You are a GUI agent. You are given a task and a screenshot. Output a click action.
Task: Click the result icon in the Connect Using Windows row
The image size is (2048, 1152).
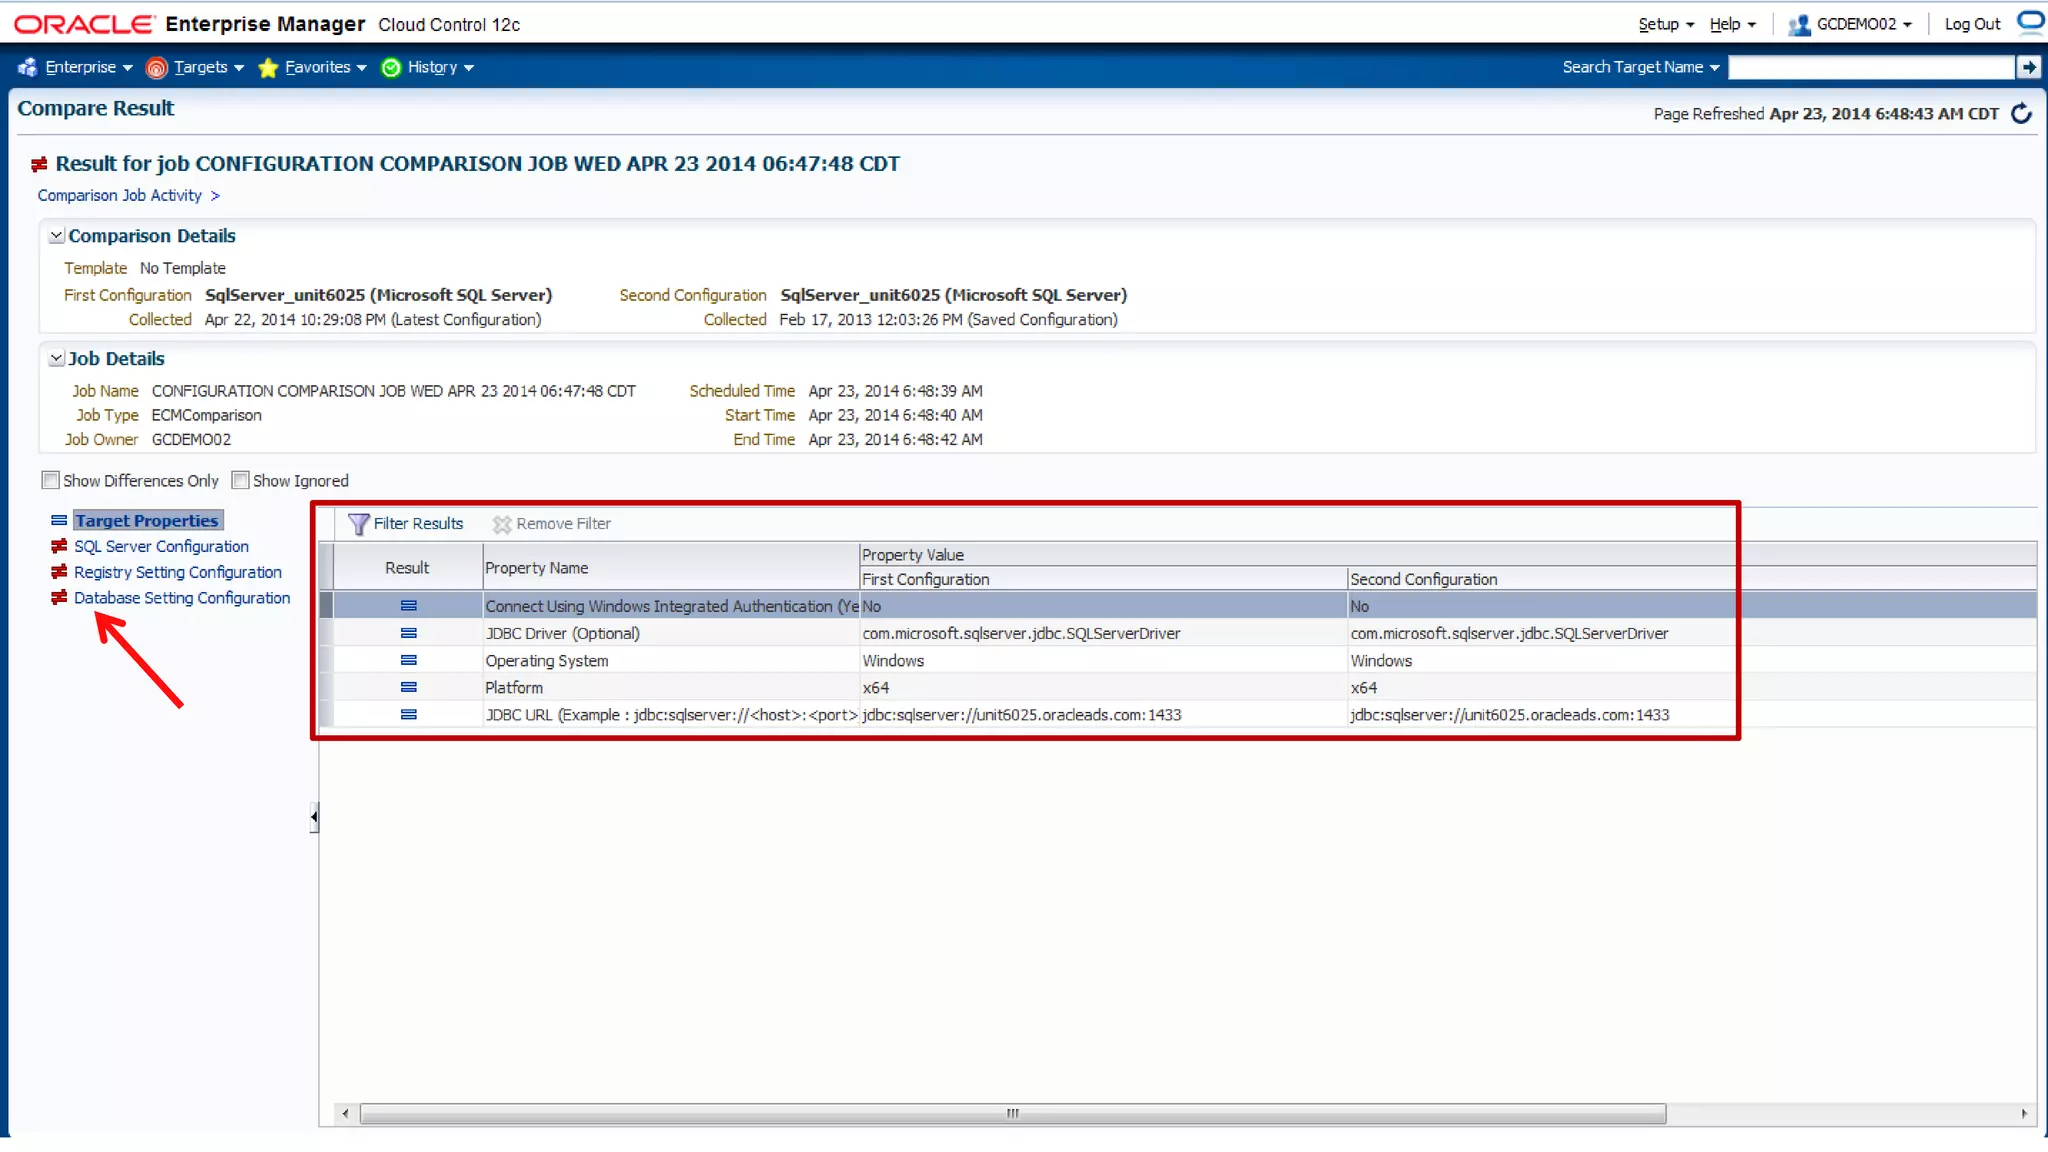[408, 606]
